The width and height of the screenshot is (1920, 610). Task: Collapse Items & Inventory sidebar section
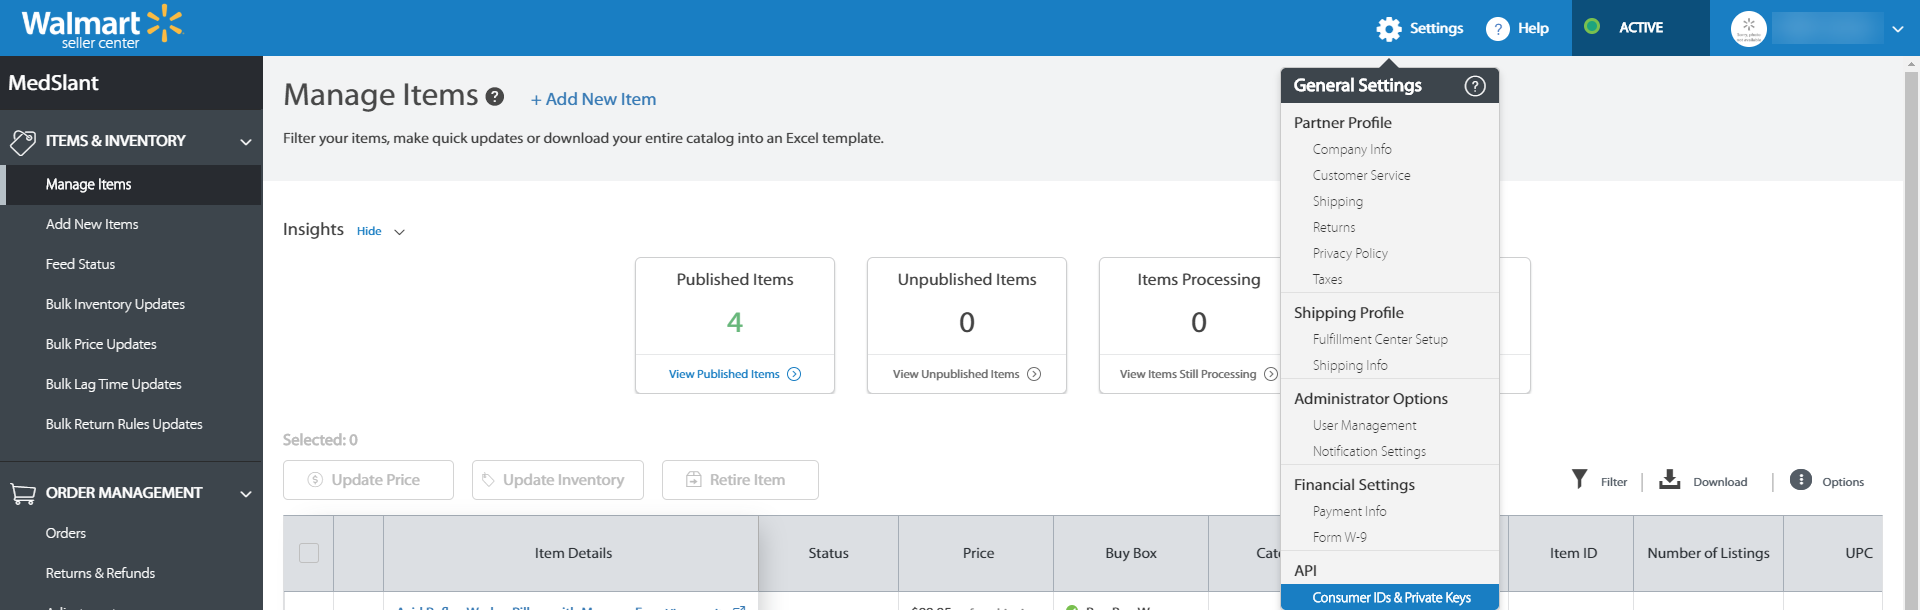[x=245, y=142]
